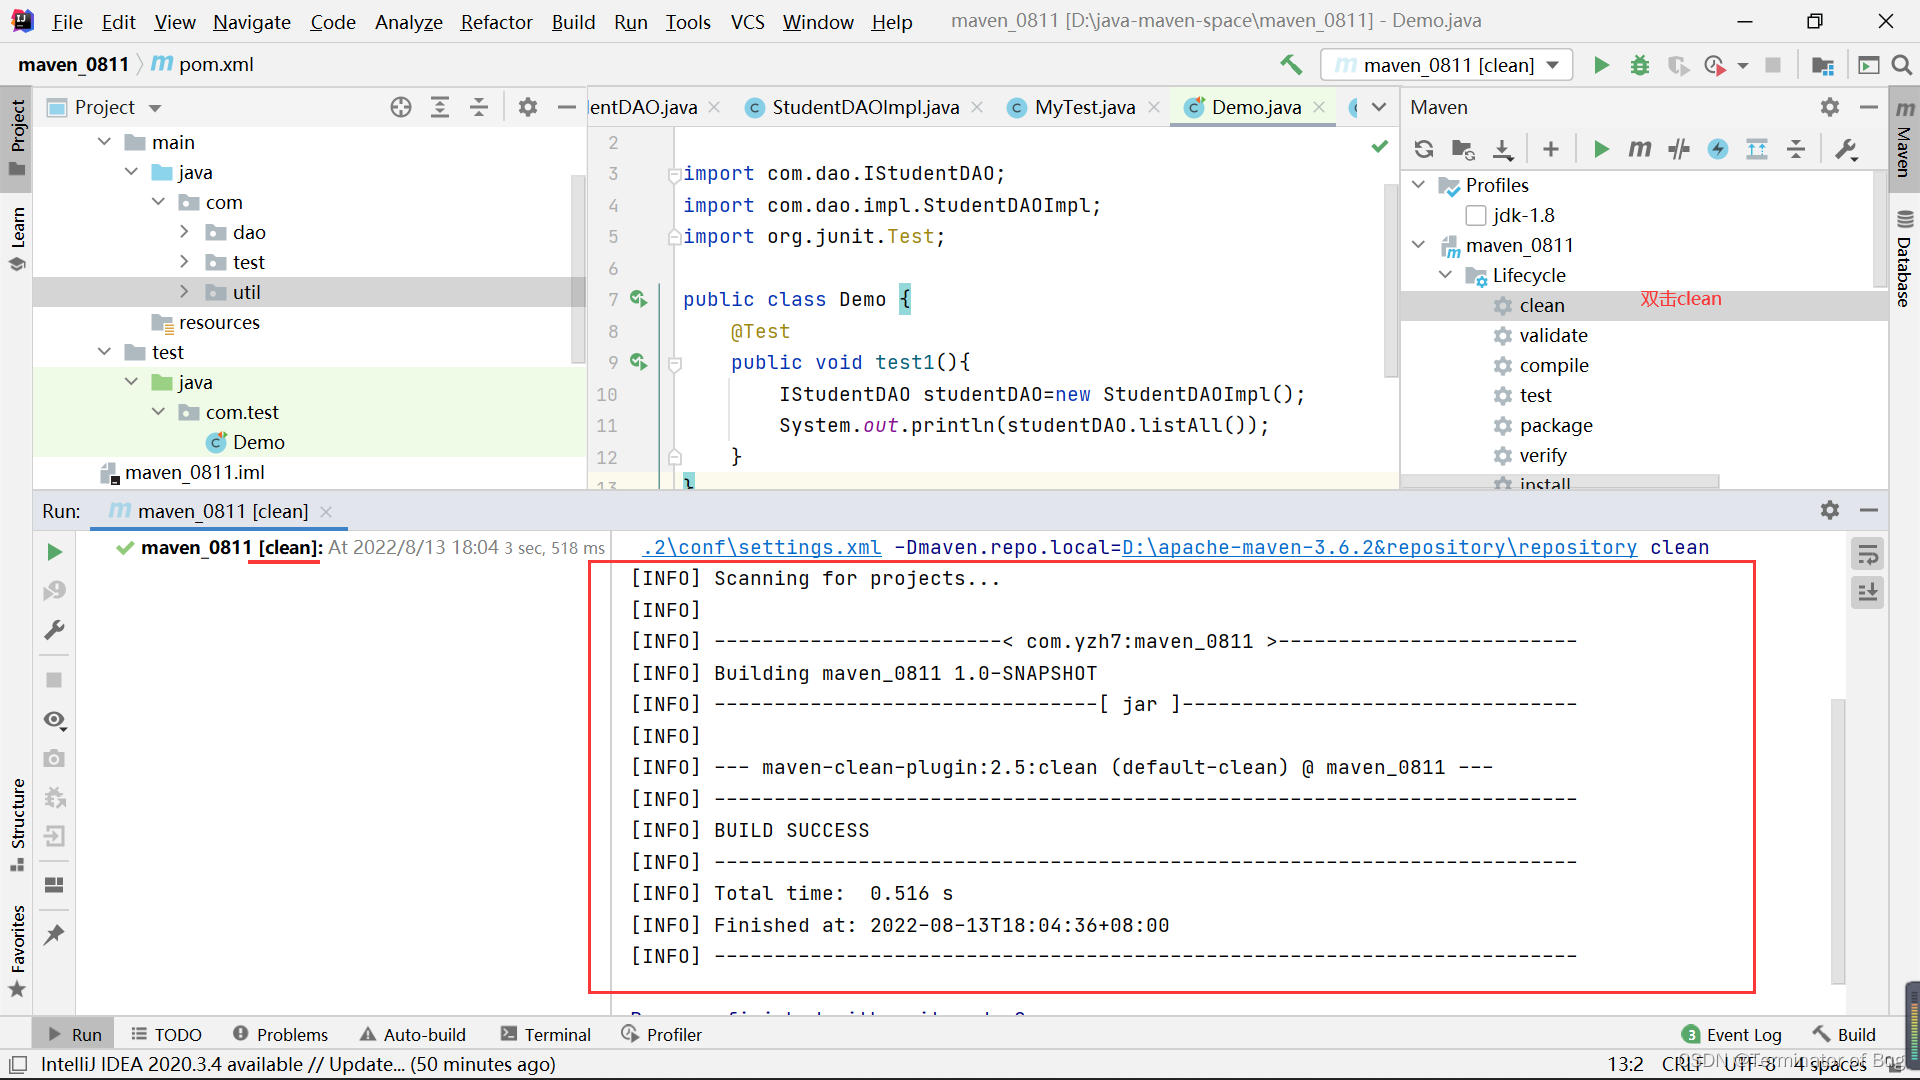The width and height of the screenshot is (1920, 1080).
Task: Click the locate-file target icon in the Project panel
Action: (x=401, y=107)
